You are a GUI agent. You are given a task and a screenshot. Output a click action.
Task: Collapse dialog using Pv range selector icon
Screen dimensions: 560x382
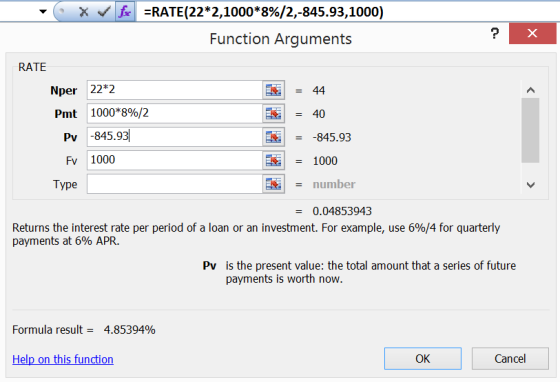click(x=274, y=137)
